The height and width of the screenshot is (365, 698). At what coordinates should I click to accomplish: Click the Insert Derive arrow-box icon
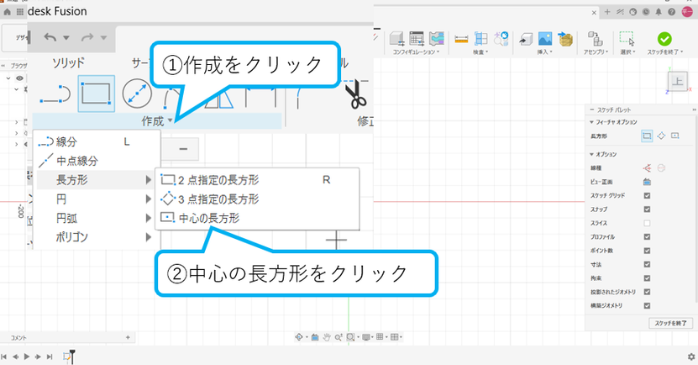tap(525, 39)
